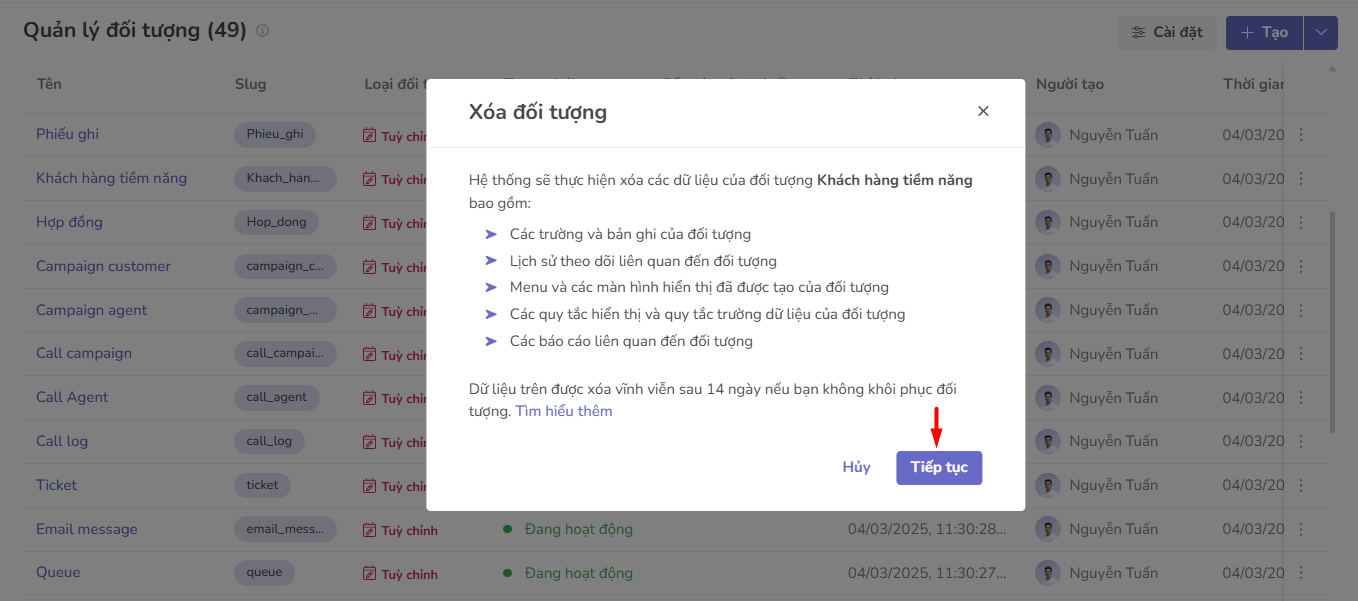1358x601 pixels.
Task: Open the Ticket object link
Action: [x=56, y=485]
